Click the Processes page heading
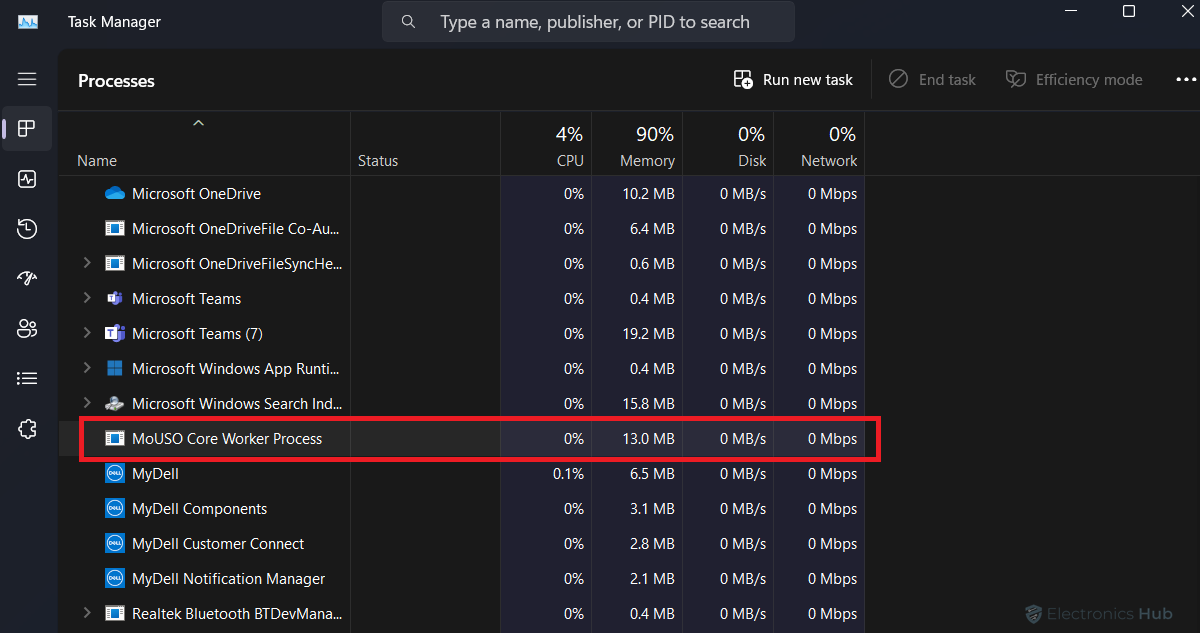The width and height of the screenshot is (1200, 633). [x=116, y=81]
